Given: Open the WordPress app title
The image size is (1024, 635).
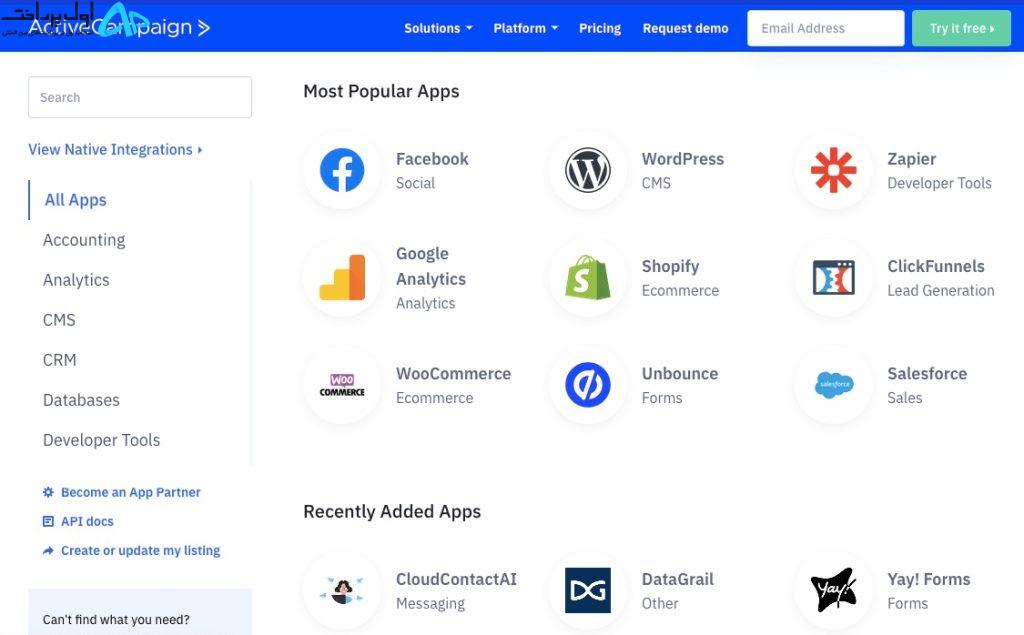Looking at the screenshot, I should (x=682, y=159).
